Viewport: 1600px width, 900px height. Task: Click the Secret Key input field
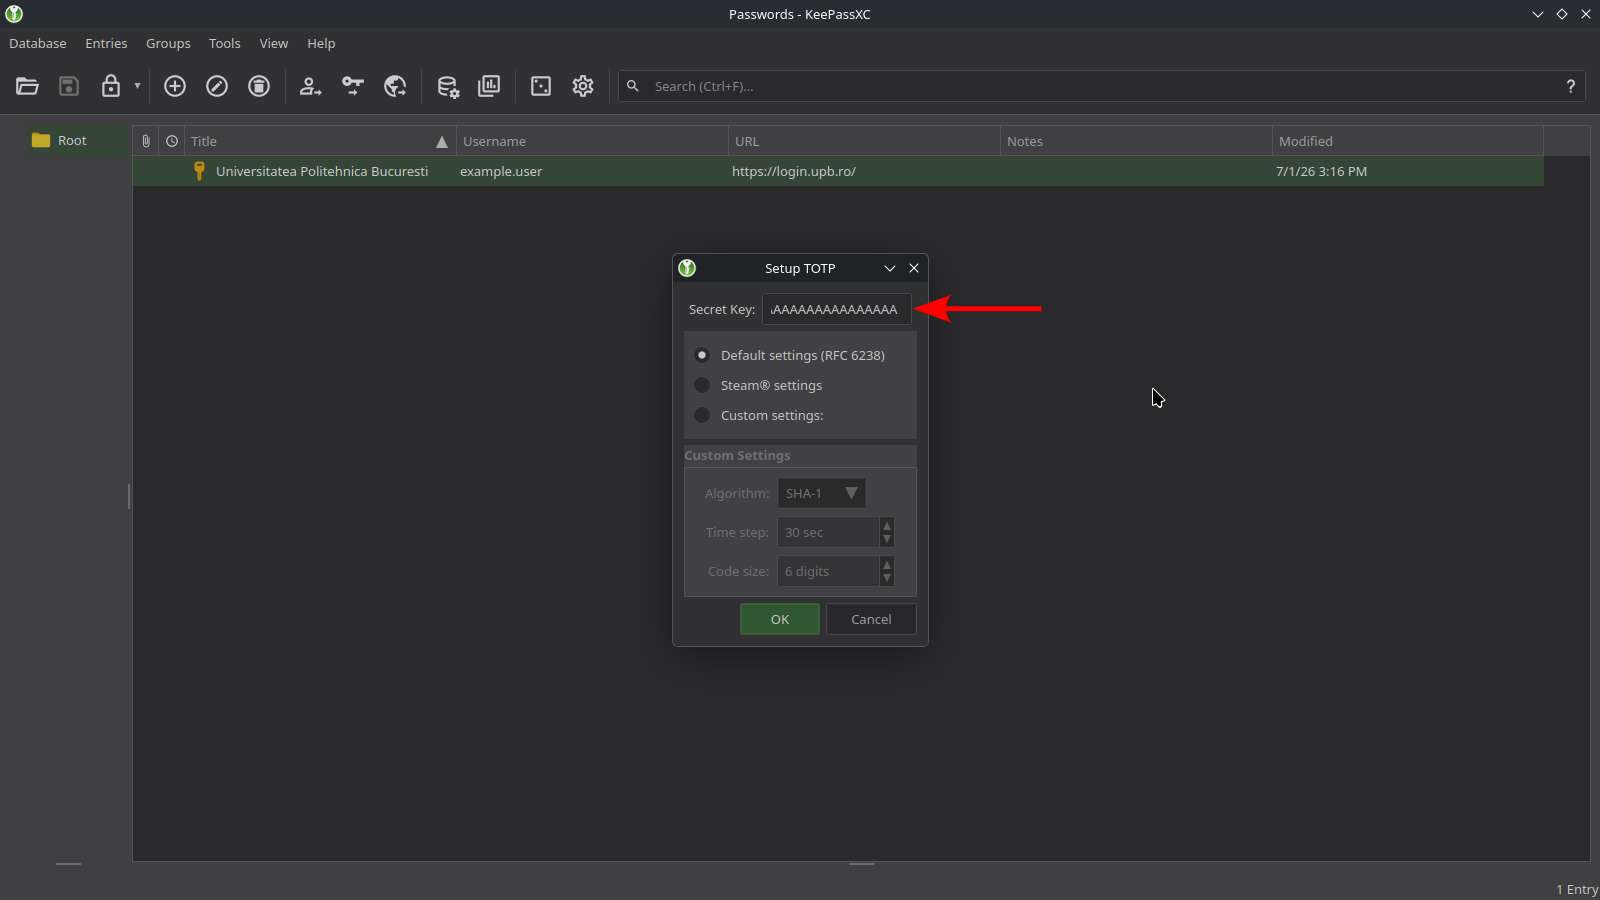[836, 309]
